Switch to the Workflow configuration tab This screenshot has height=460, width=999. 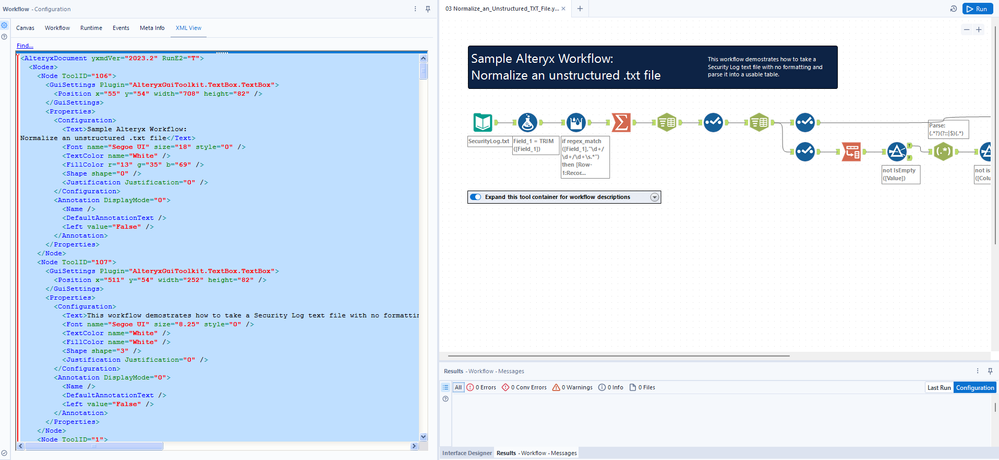point(57,28)
